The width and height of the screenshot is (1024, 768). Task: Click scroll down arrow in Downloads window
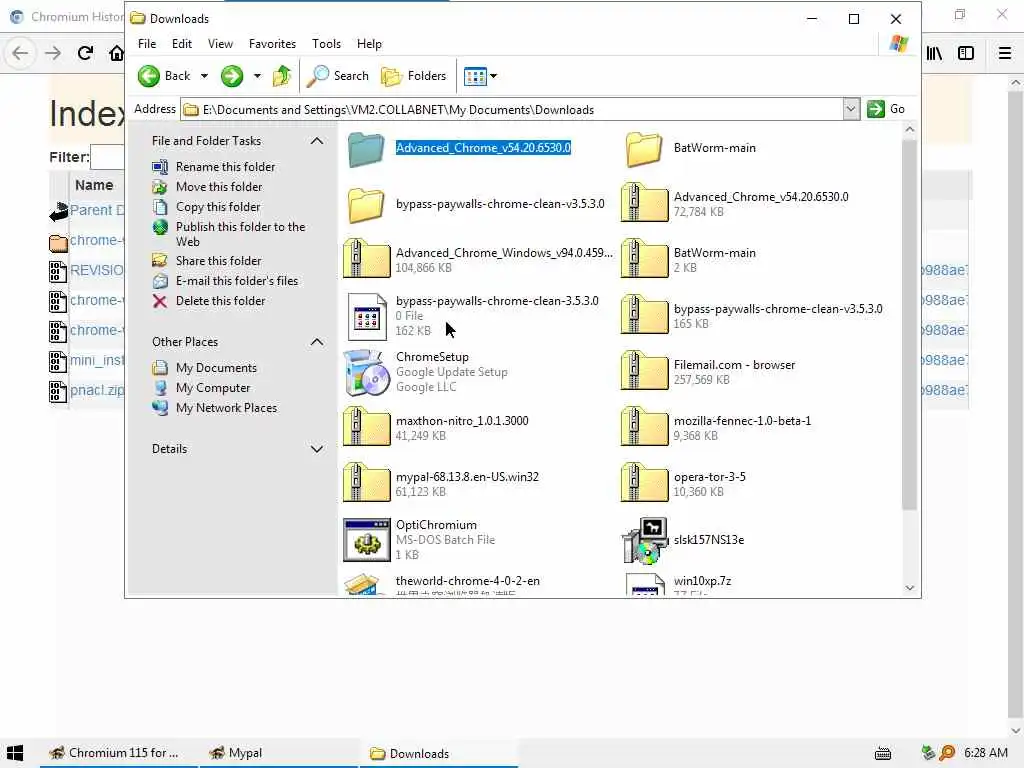point(909,588)
